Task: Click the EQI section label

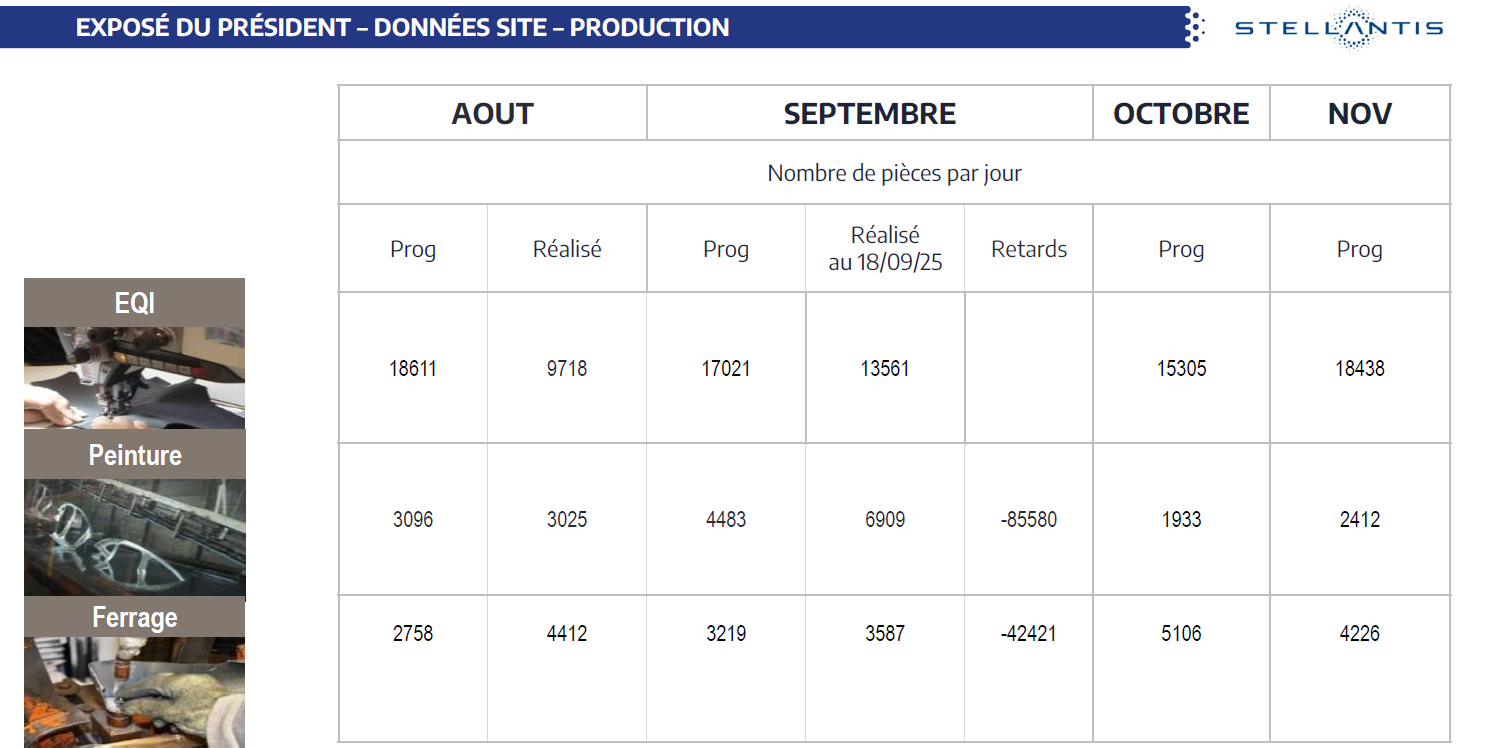Action: (134, 303)
